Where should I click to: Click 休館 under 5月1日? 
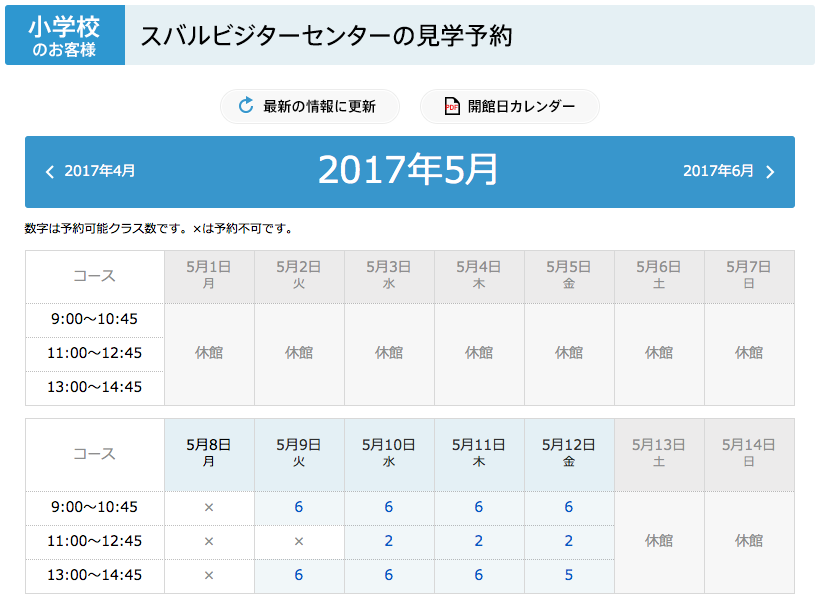click(x=209, y=353)
